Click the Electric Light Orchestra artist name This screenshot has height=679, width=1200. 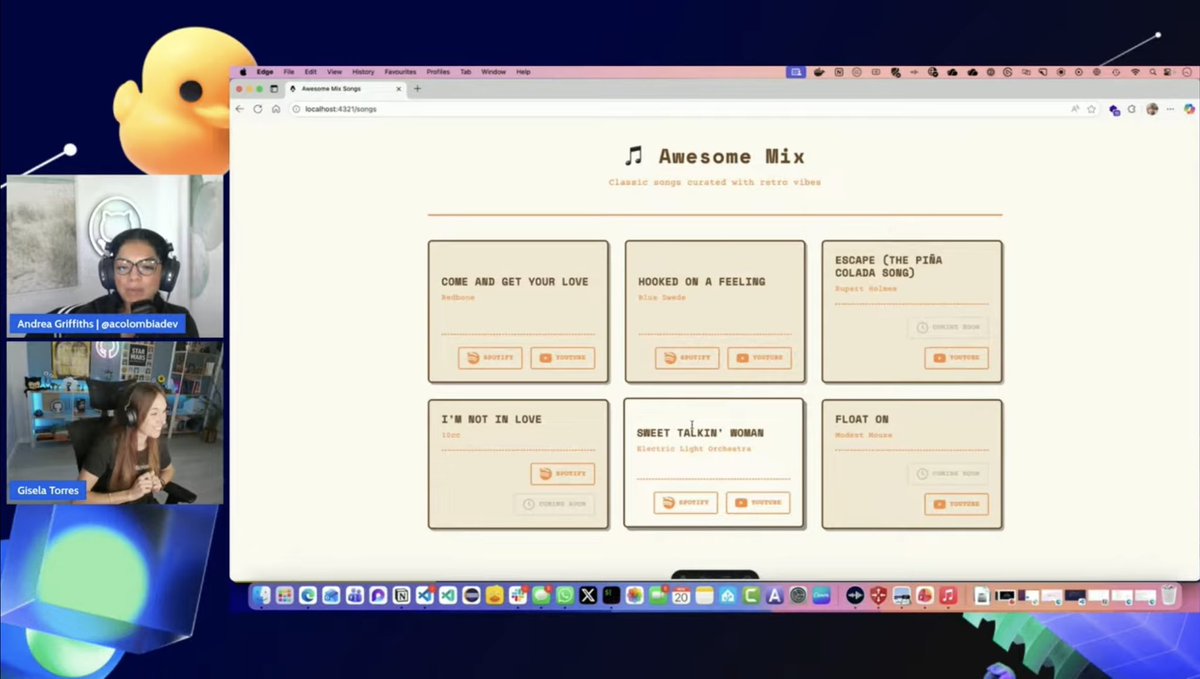coord(694,449)
